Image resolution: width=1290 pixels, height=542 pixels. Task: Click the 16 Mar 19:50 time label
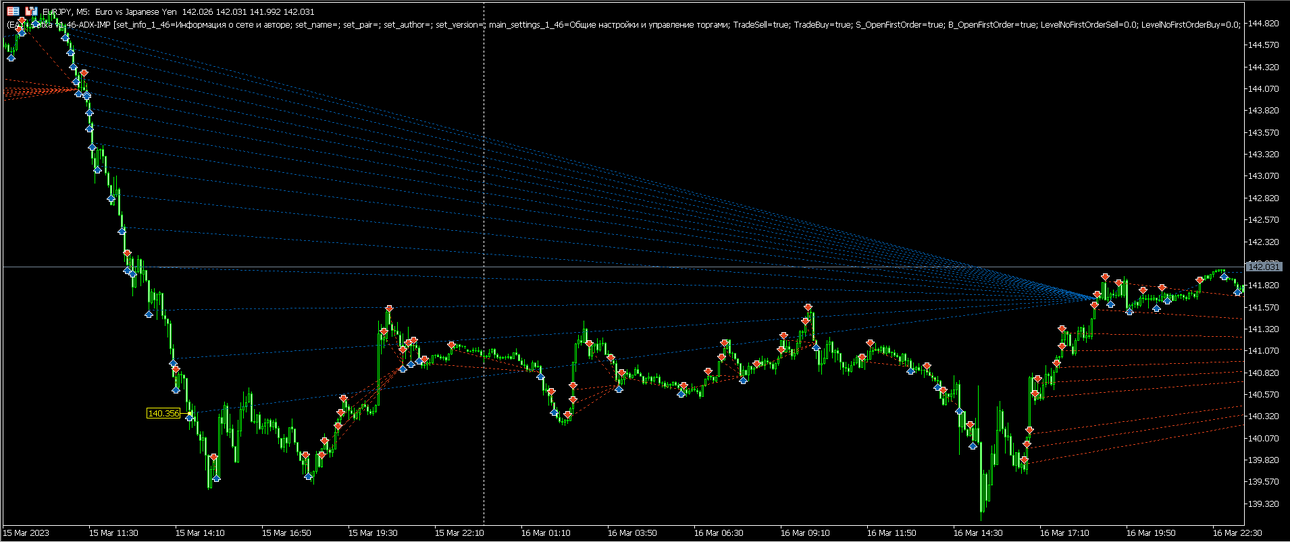(1151, 533)
